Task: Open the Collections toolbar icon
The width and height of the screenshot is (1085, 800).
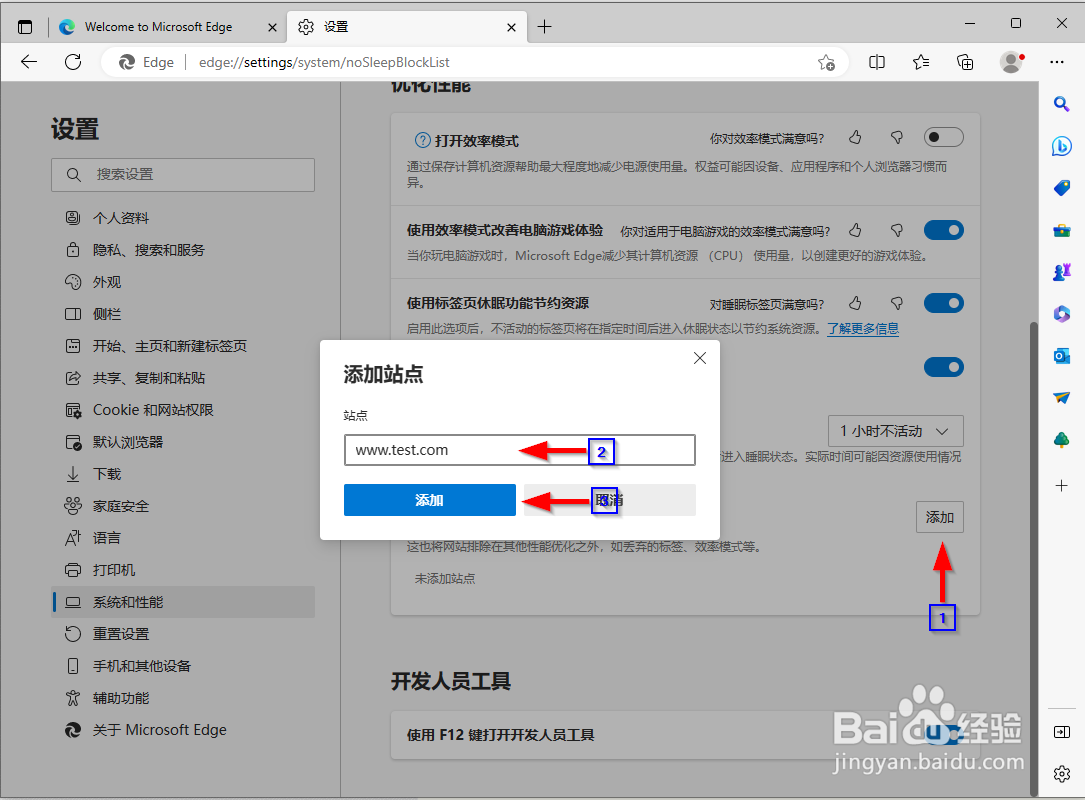Action: (965, 62)
